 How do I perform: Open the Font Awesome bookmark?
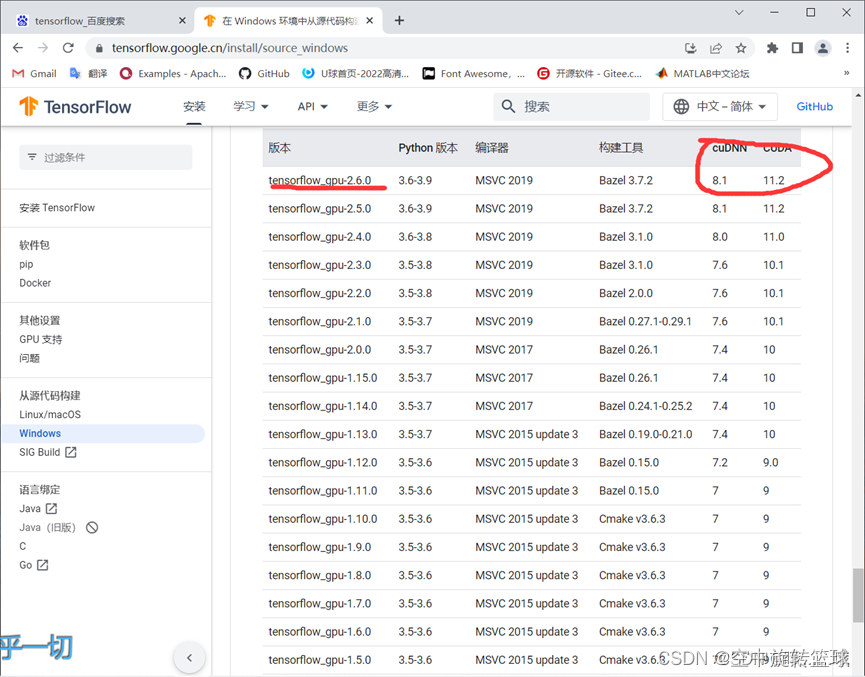[473, 73]
